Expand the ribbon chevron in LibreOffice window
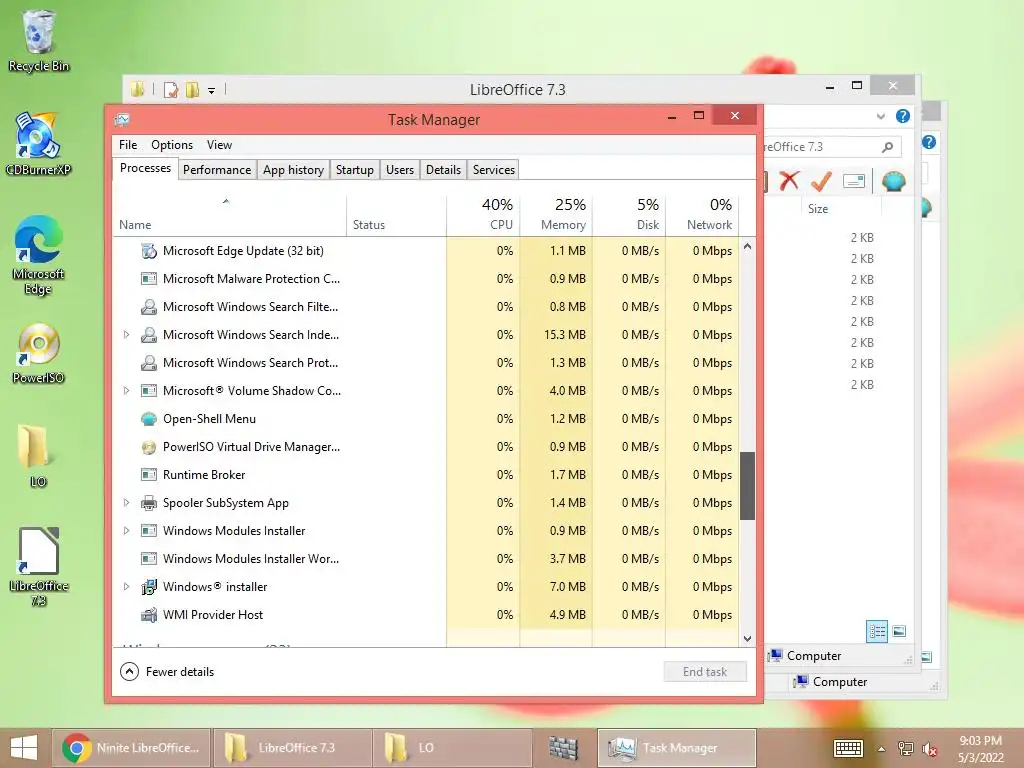Screen dimensions: 1024x768 (880, 116)
